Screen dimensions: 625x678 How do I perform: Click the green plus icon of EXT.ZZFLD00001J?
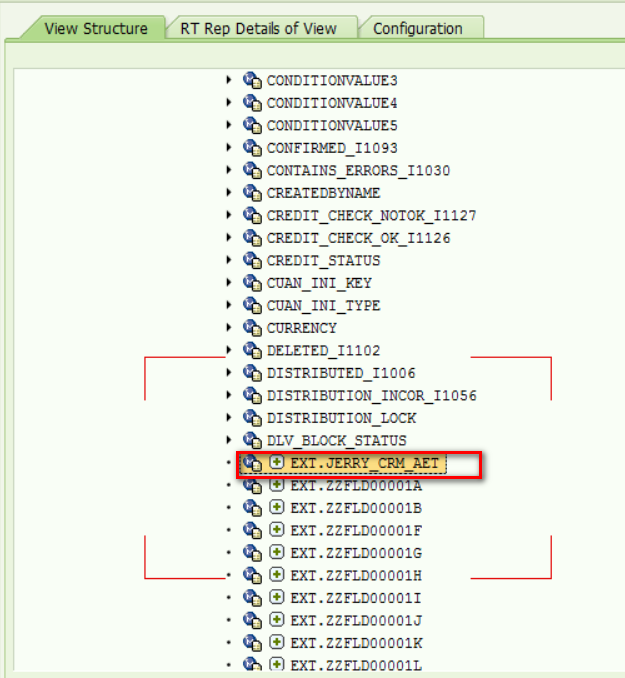[277, 620]
